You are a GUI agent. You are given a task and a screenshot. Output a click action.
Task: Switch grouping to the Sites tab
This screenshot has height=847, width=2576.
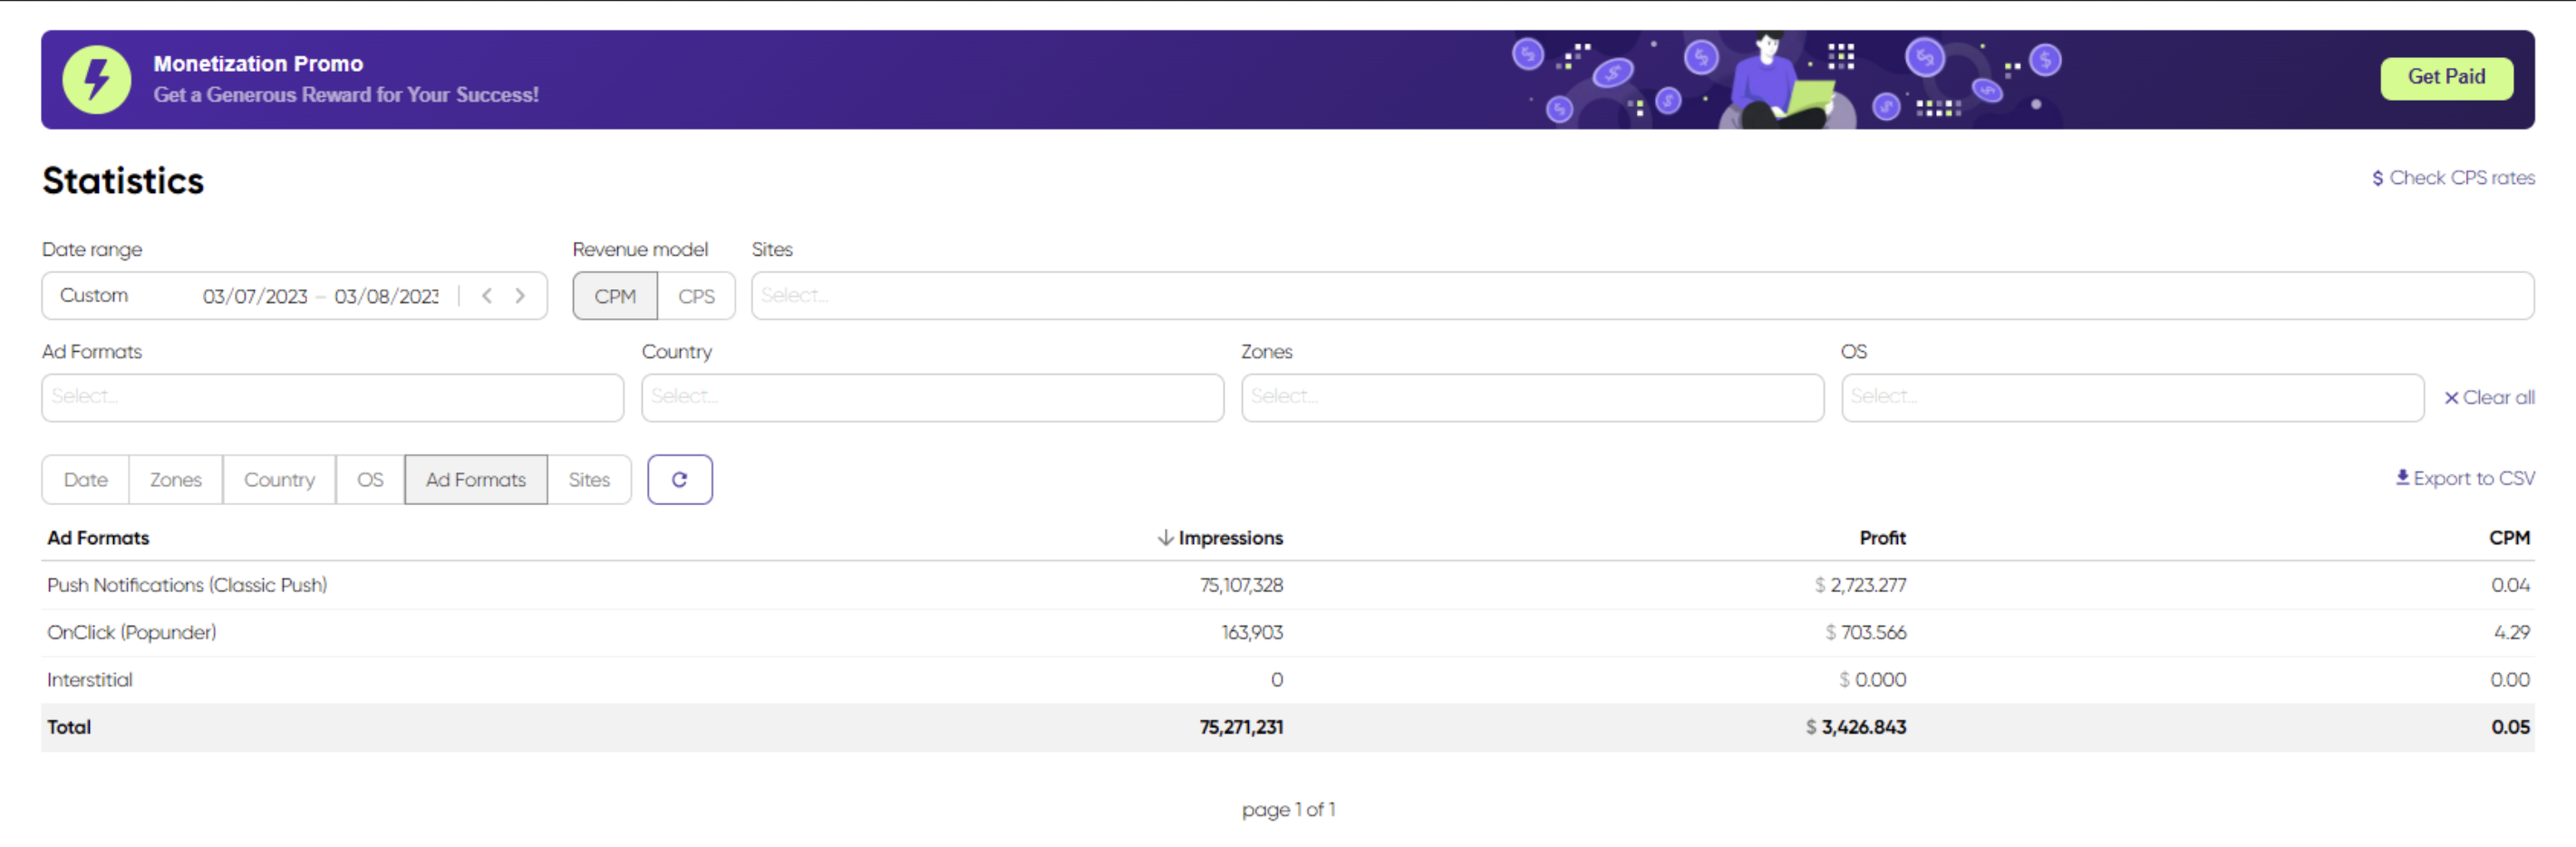point(589,479)
